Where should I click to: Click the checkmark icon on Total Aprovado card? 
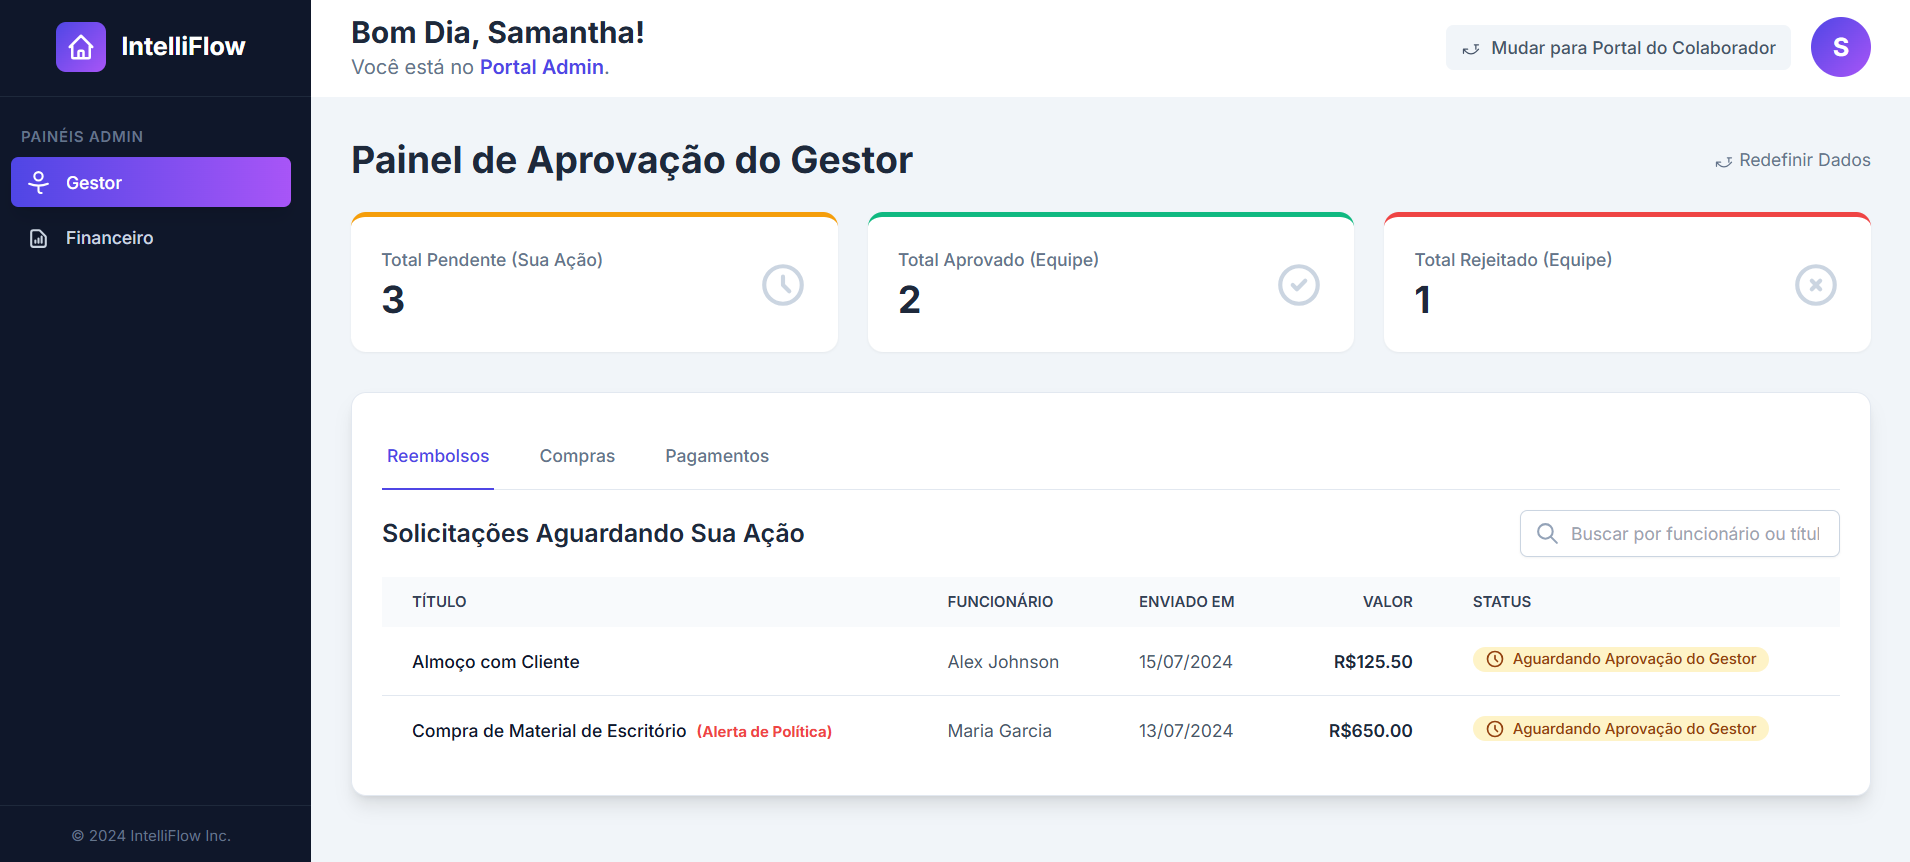coord(1299,285)
